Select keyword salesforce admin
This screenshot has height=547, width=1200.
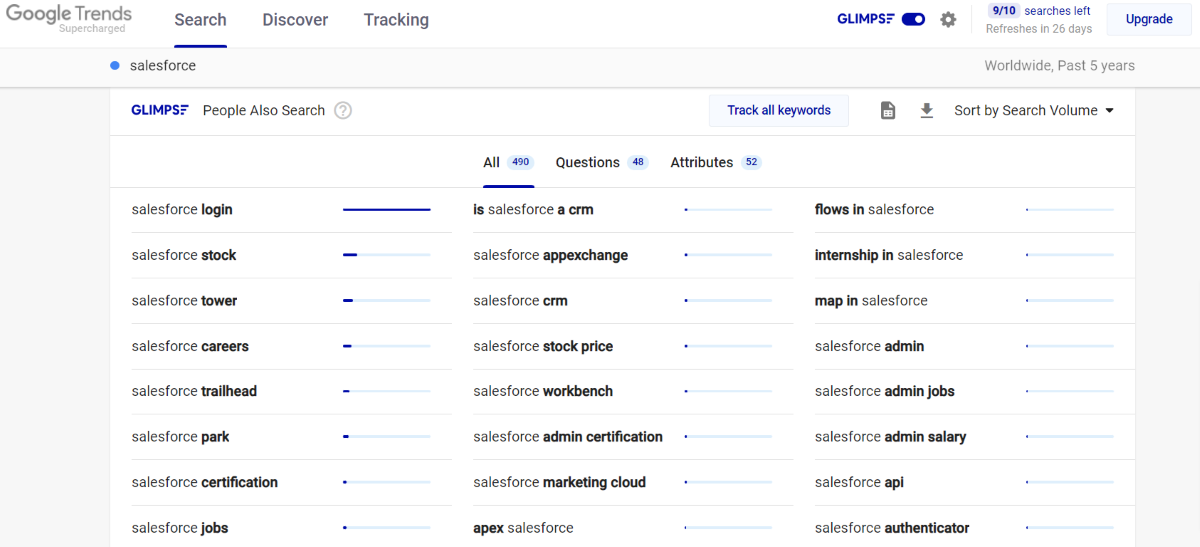[x=870, y=346]
